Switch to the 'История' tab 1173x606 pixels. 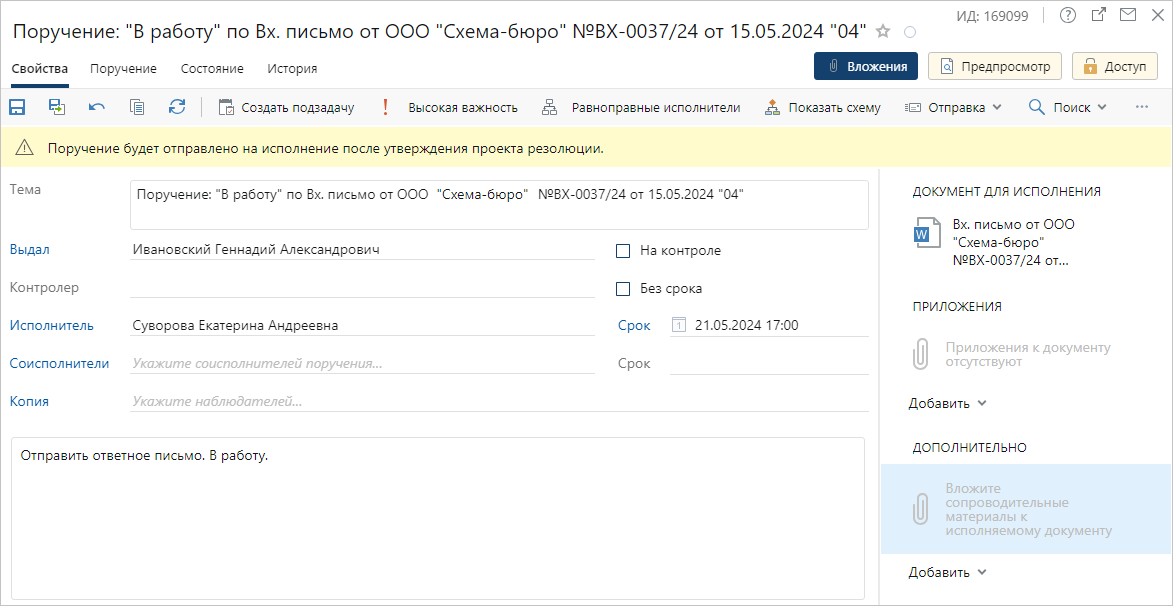click(x=292, y=69)
